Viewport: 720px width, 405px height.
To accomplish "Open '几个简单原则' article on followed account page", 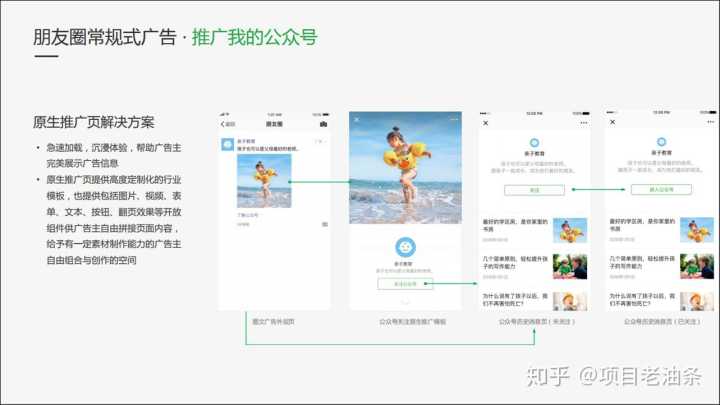I will [x=642, y=262].
